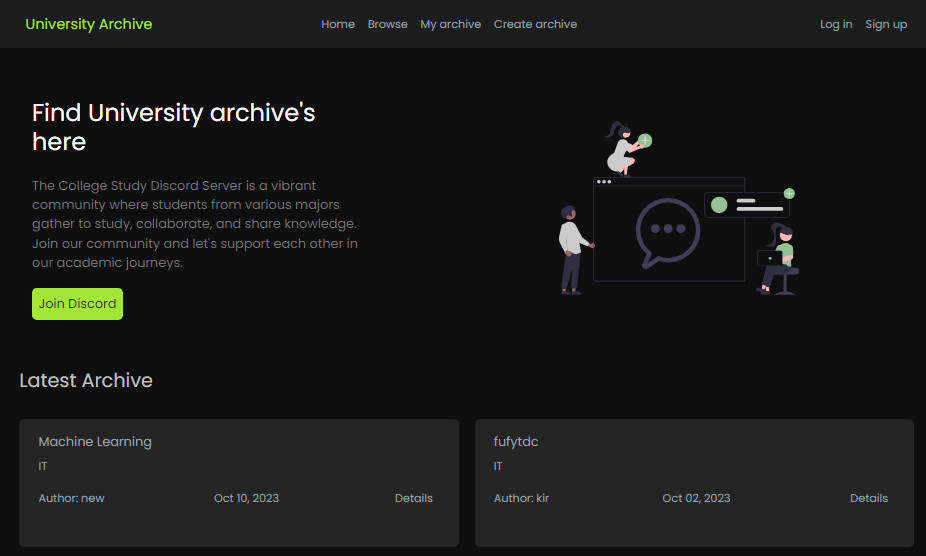Click the seated woman with laptop illustration
The height and width of the screenshot is (556, 926).
[779, 259]
